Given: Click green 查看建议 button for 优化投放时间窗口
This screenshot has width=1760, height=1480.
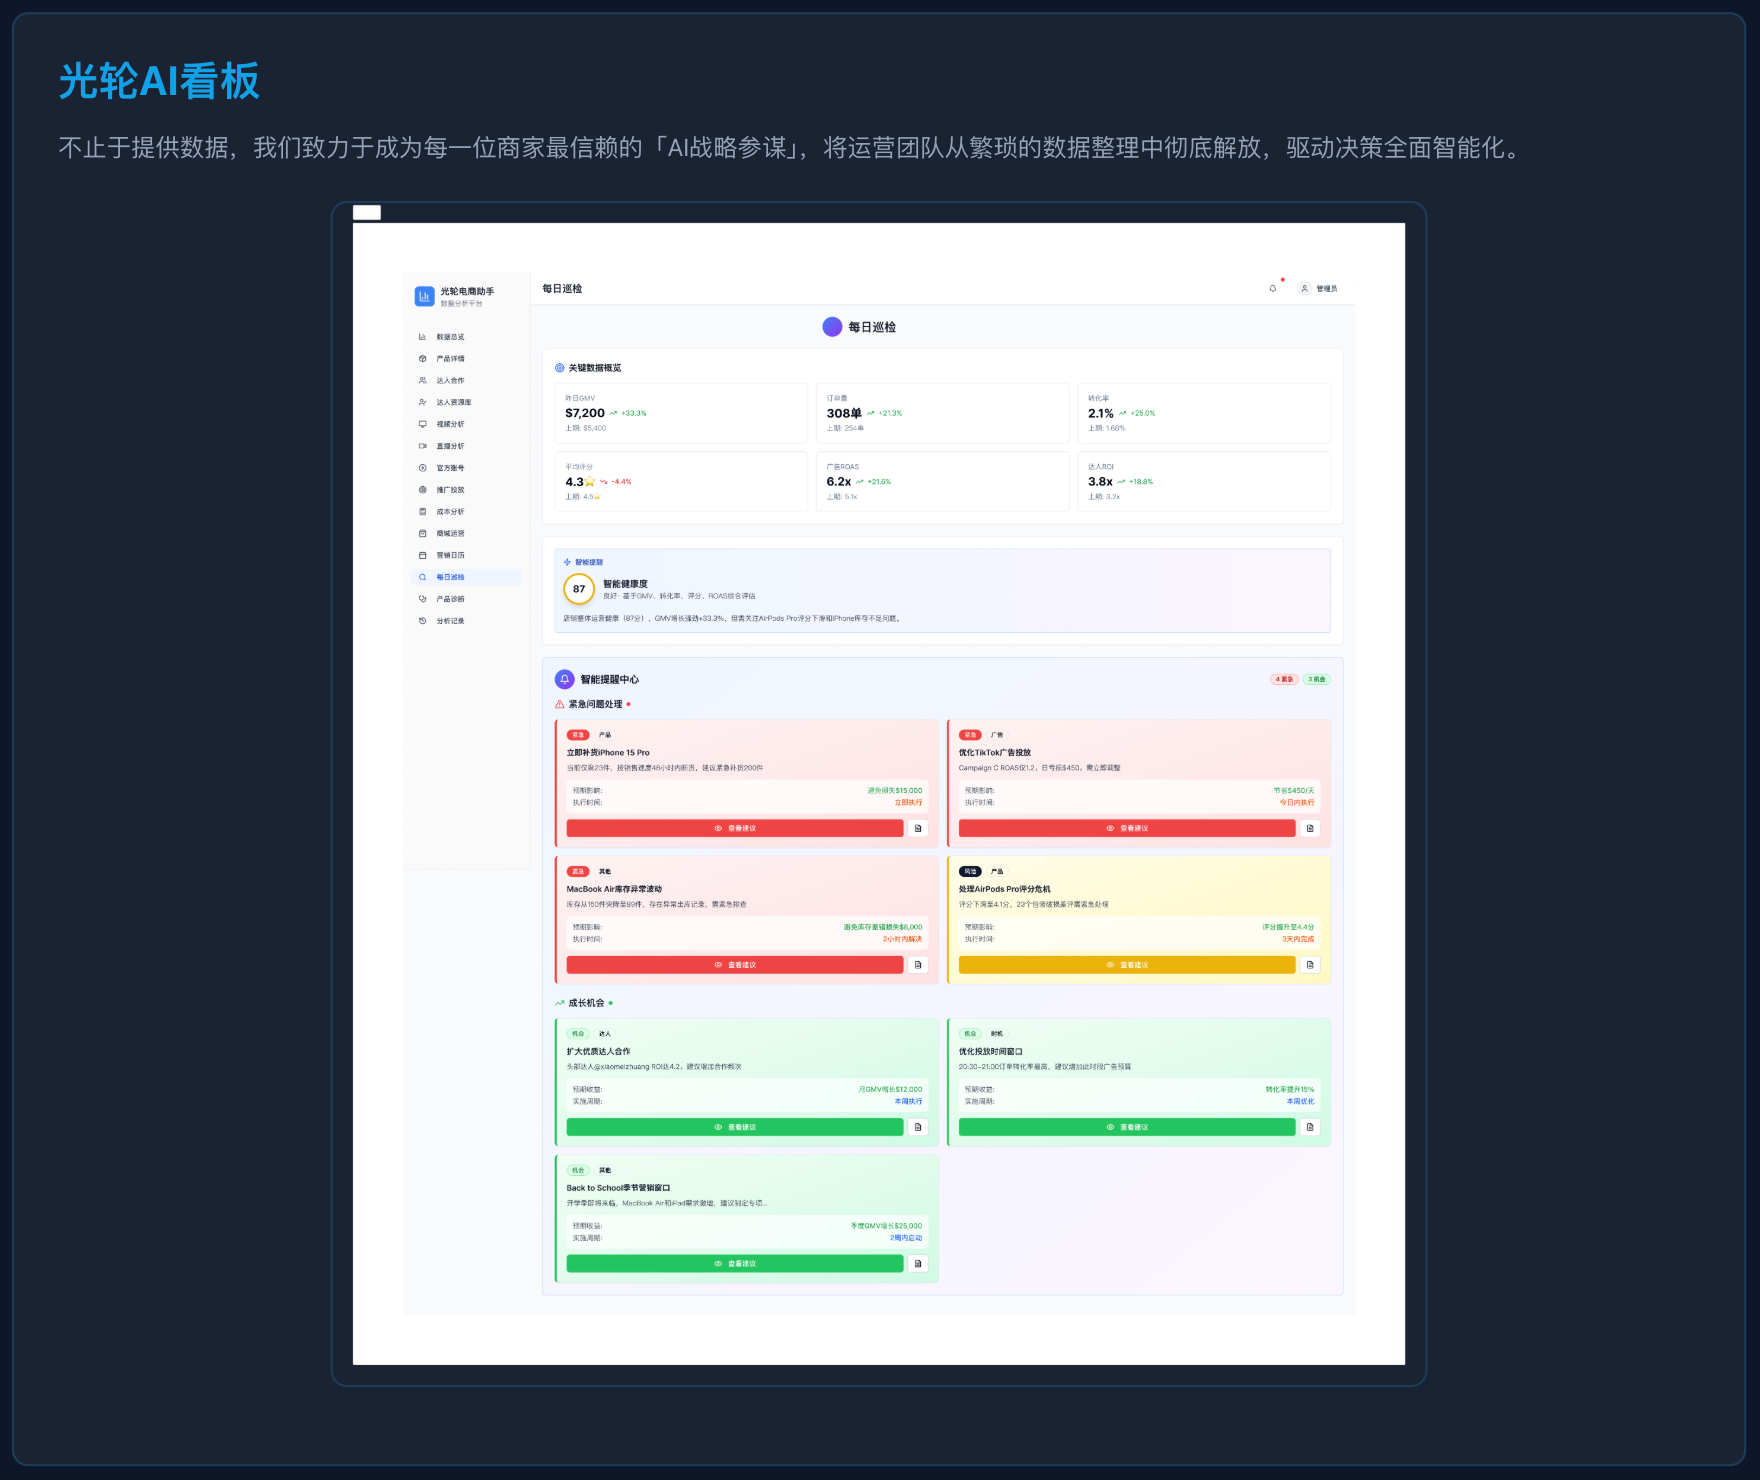Looking at the screenshot, I should 1127,1127.
